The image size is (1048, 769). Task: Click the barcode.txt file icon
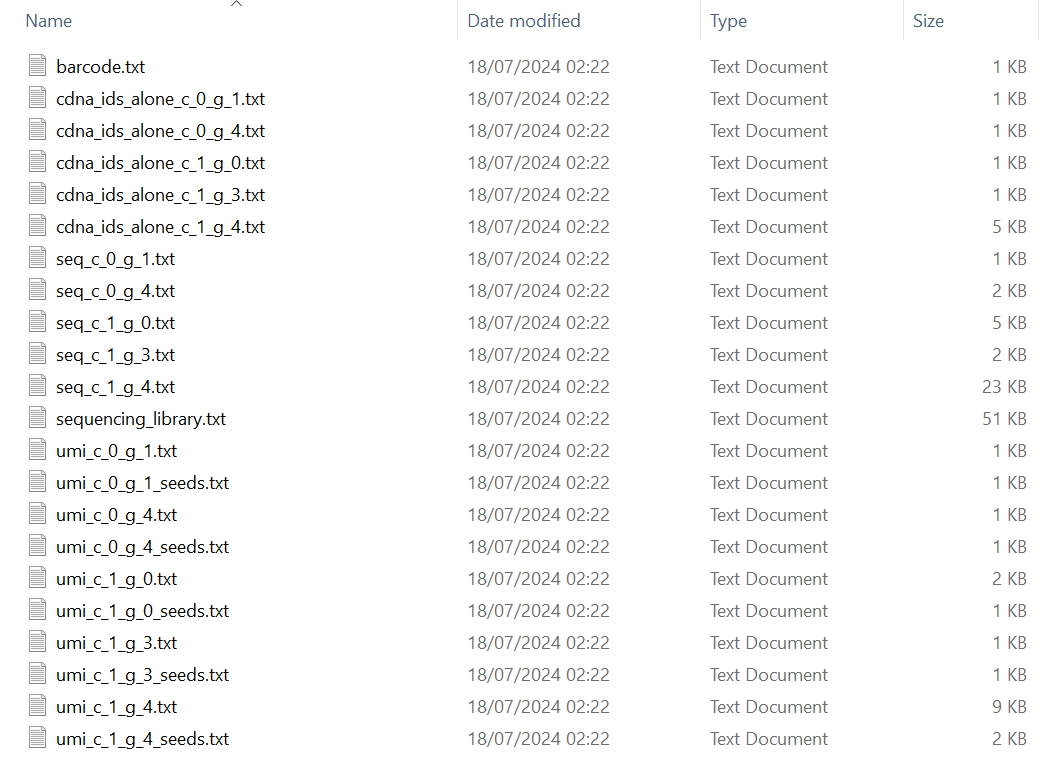coord(38,66)
